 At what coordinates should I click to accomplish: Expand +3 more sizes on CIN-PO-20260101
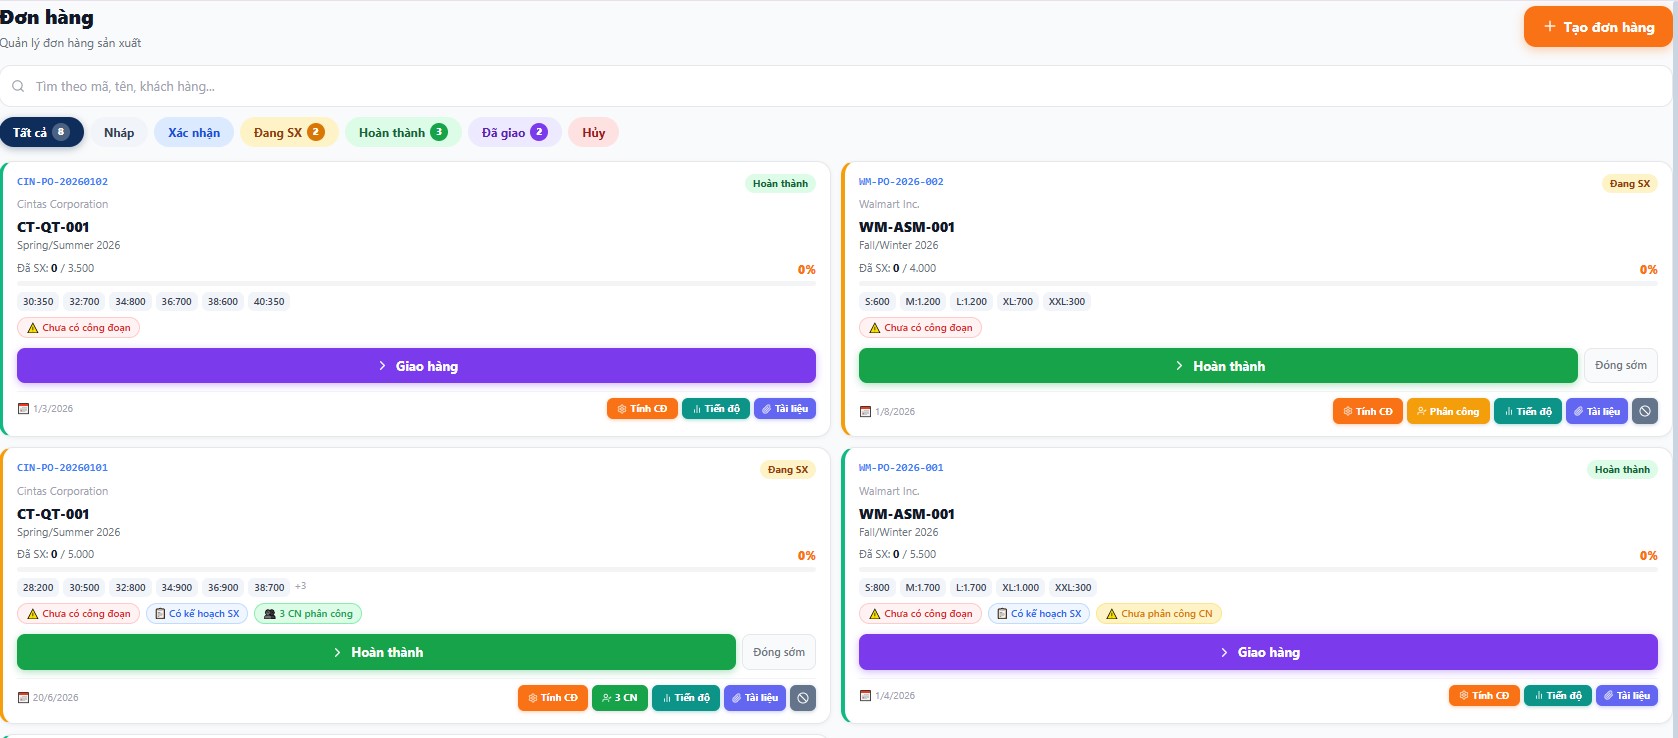(301, 586)
